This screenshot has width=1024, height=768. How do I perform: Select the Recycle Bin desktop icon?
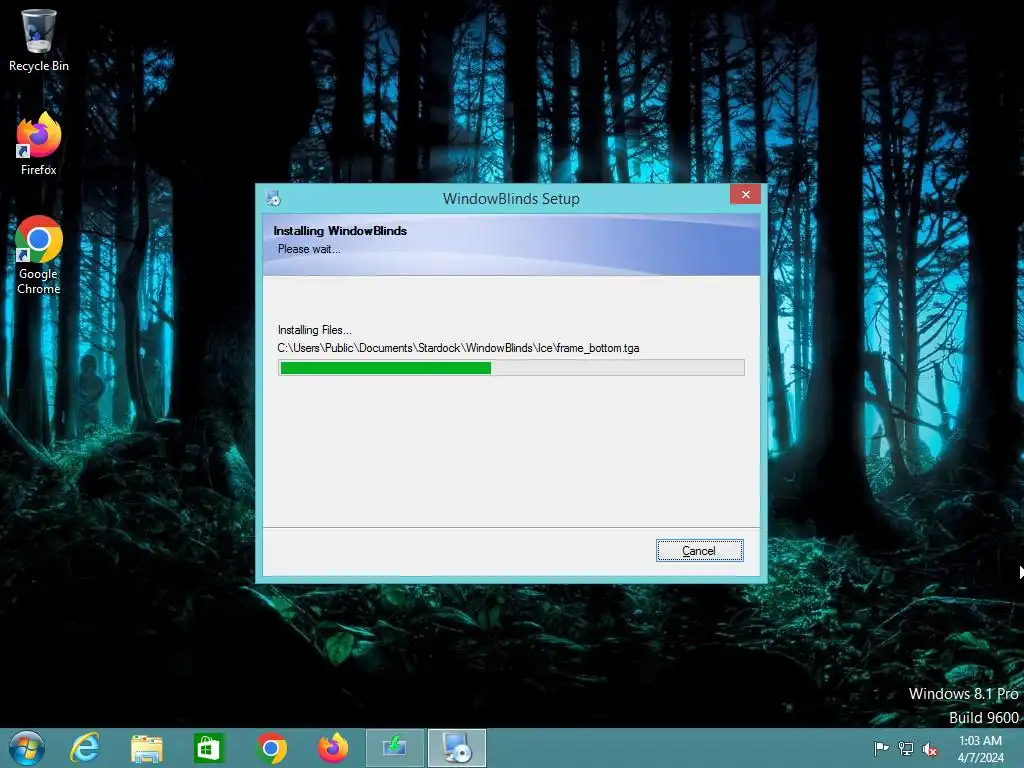tap(39, 40)
